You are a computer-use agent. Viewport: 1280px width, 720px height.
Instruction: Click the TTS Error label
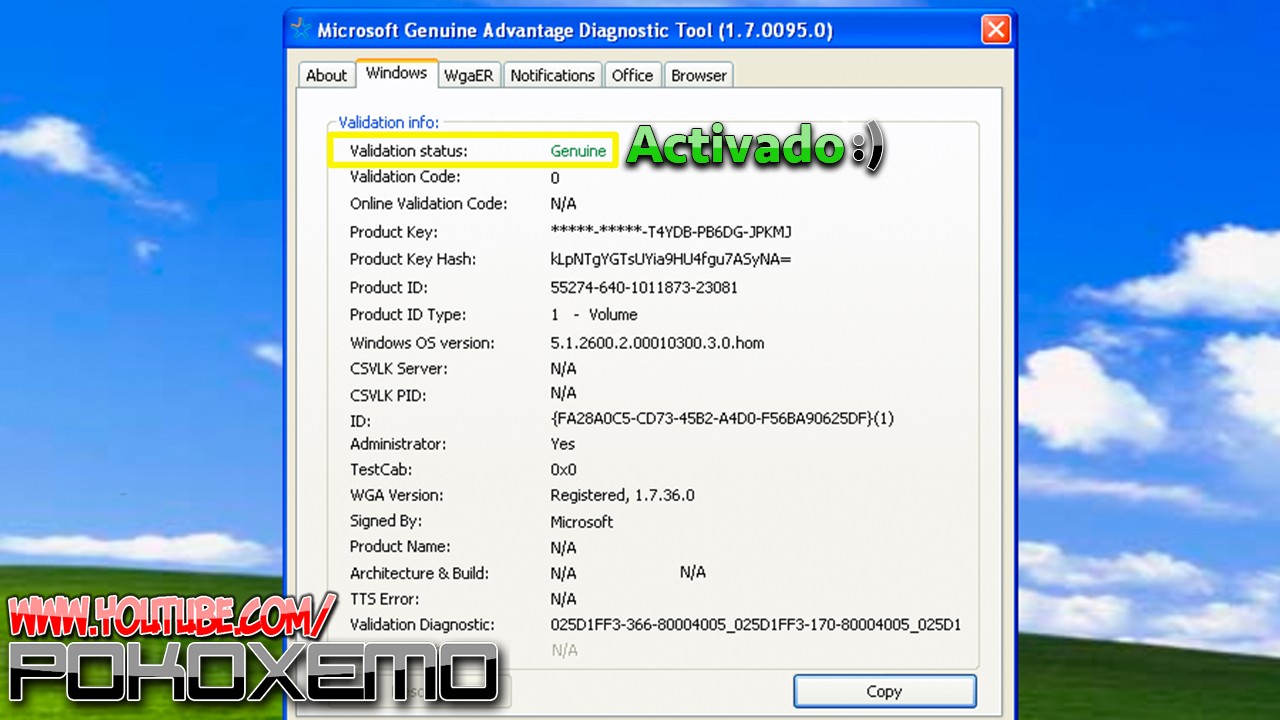click(x=384, y=599)
